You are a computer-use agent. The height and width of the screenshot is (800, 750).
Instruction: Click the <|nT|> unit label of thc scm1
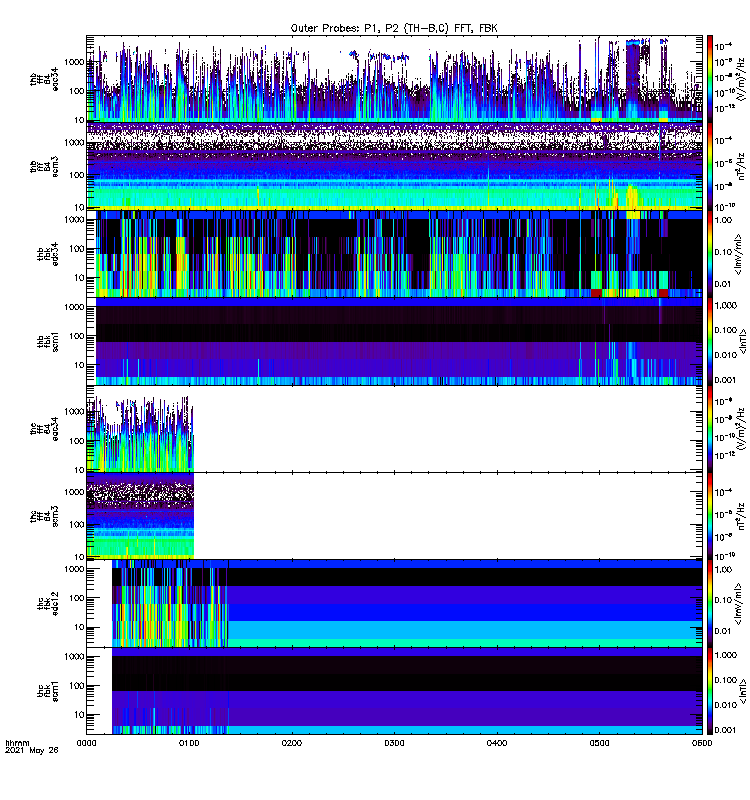tap(743, 691)
